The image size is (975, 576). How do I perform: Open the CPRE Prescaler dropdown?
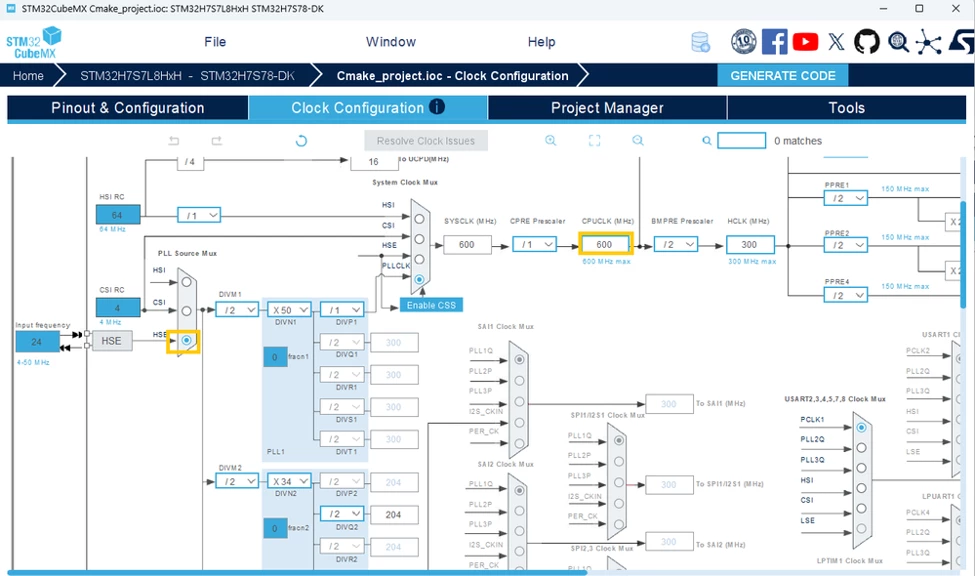coord(534,244)
